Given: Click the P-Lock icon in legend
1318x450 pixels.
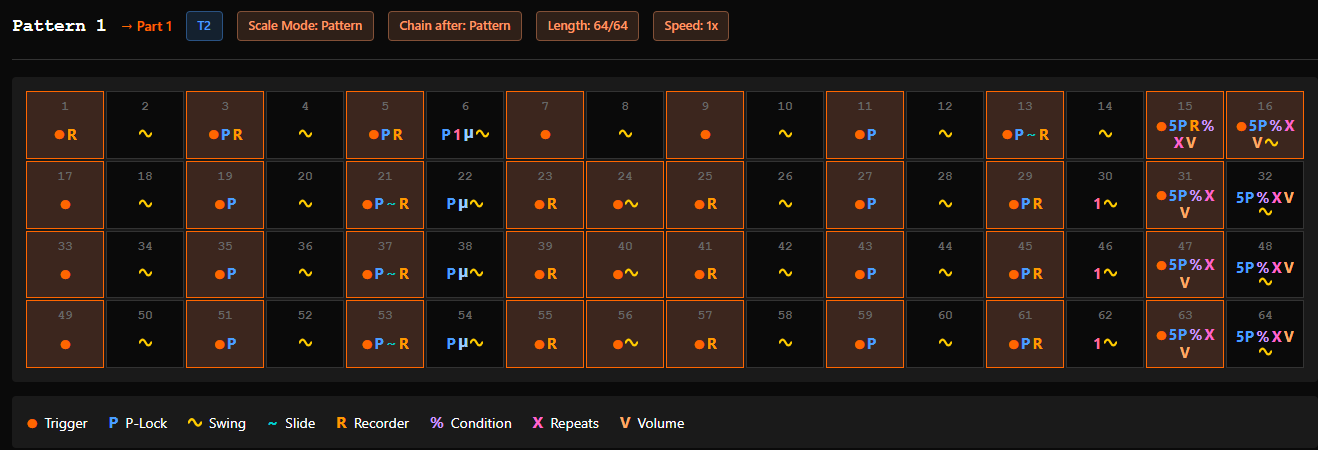Looking at the screenshot, I should point(113,423).
